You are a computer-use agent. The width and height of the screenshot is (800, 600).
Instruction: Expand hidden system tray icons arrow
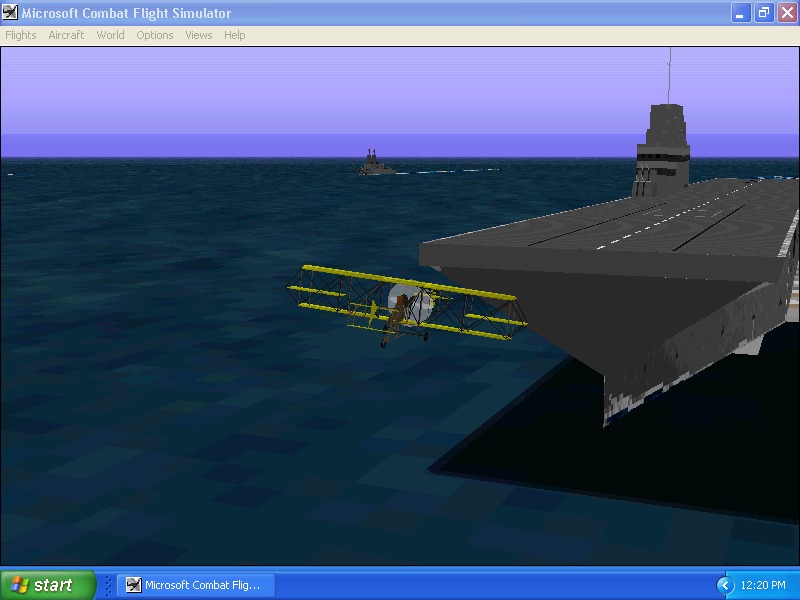click(725, 585)
